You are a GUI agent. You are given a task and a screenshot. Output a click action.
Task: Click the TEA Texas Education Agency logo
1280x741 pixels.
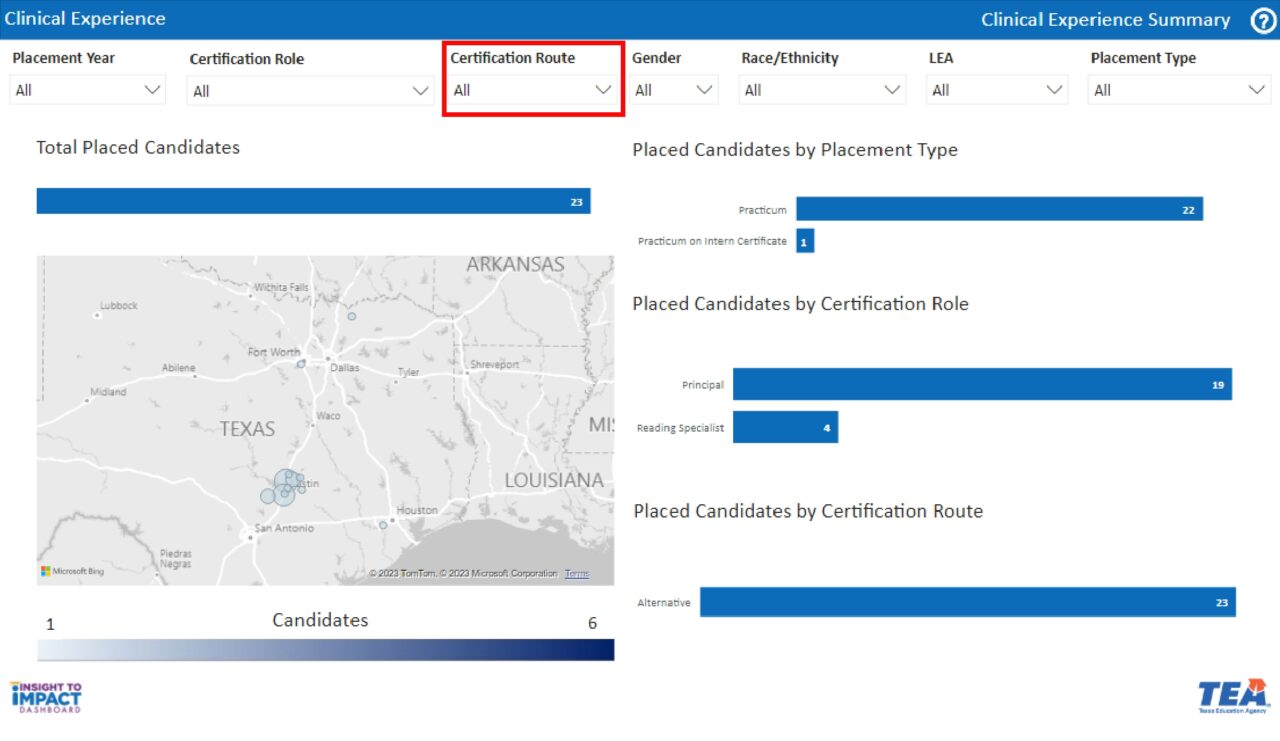pos(1233,696)
